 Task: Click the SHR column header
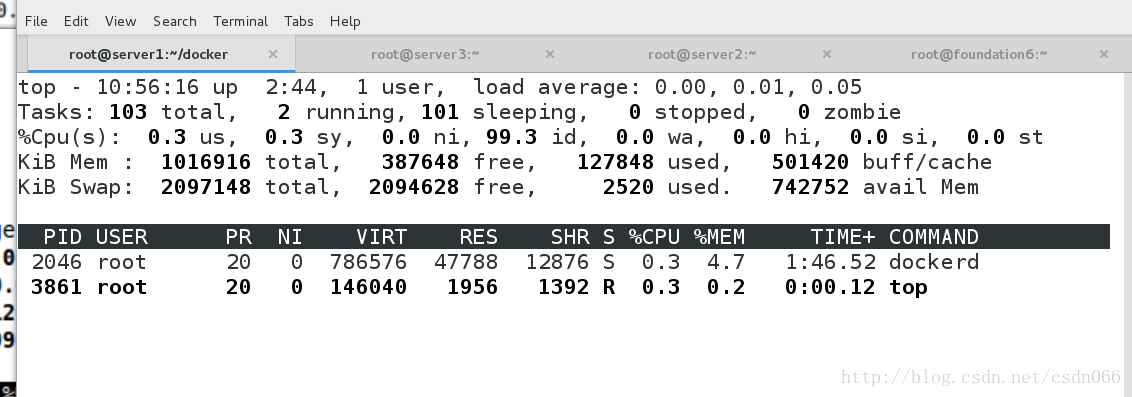tap(570, 237)
